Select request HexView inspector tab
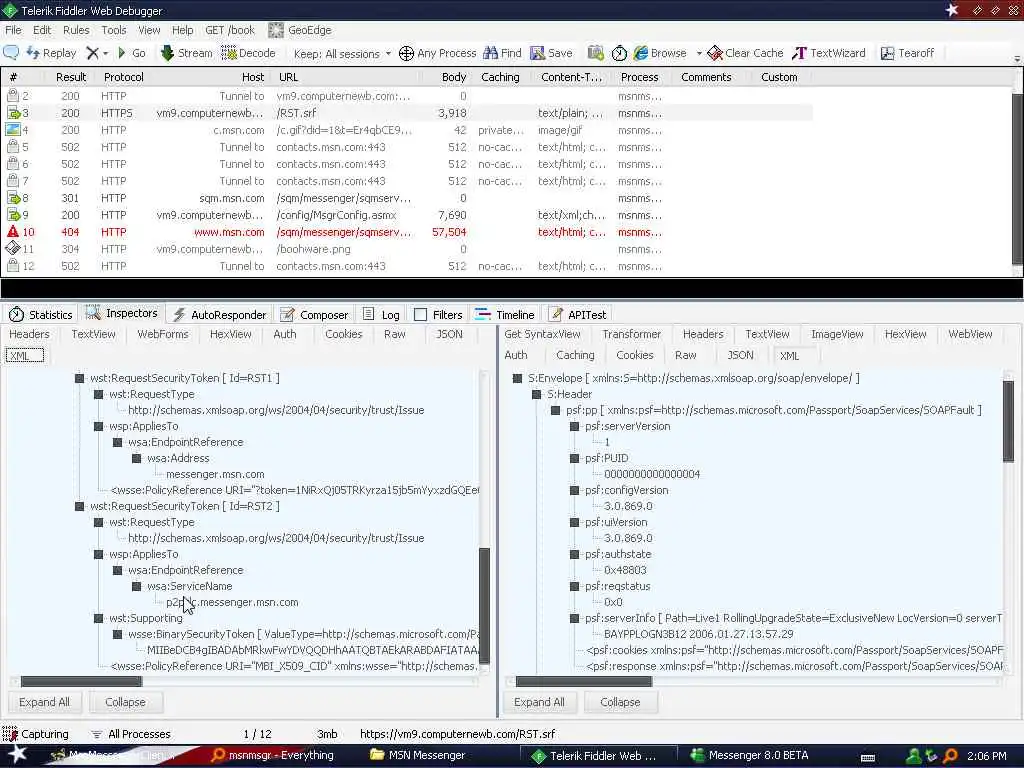This screenshot has height=768, width=1024. (231, 334)
